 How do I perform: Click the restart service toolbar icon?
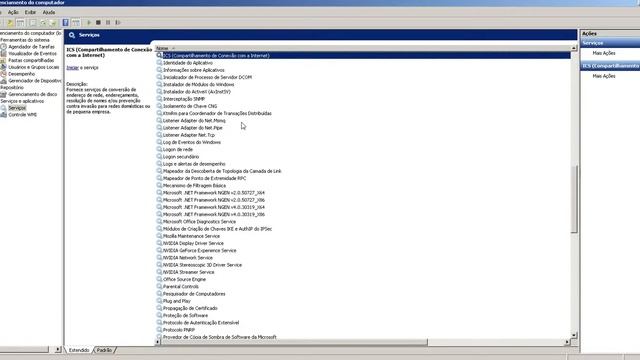click(x=118, y=22)
